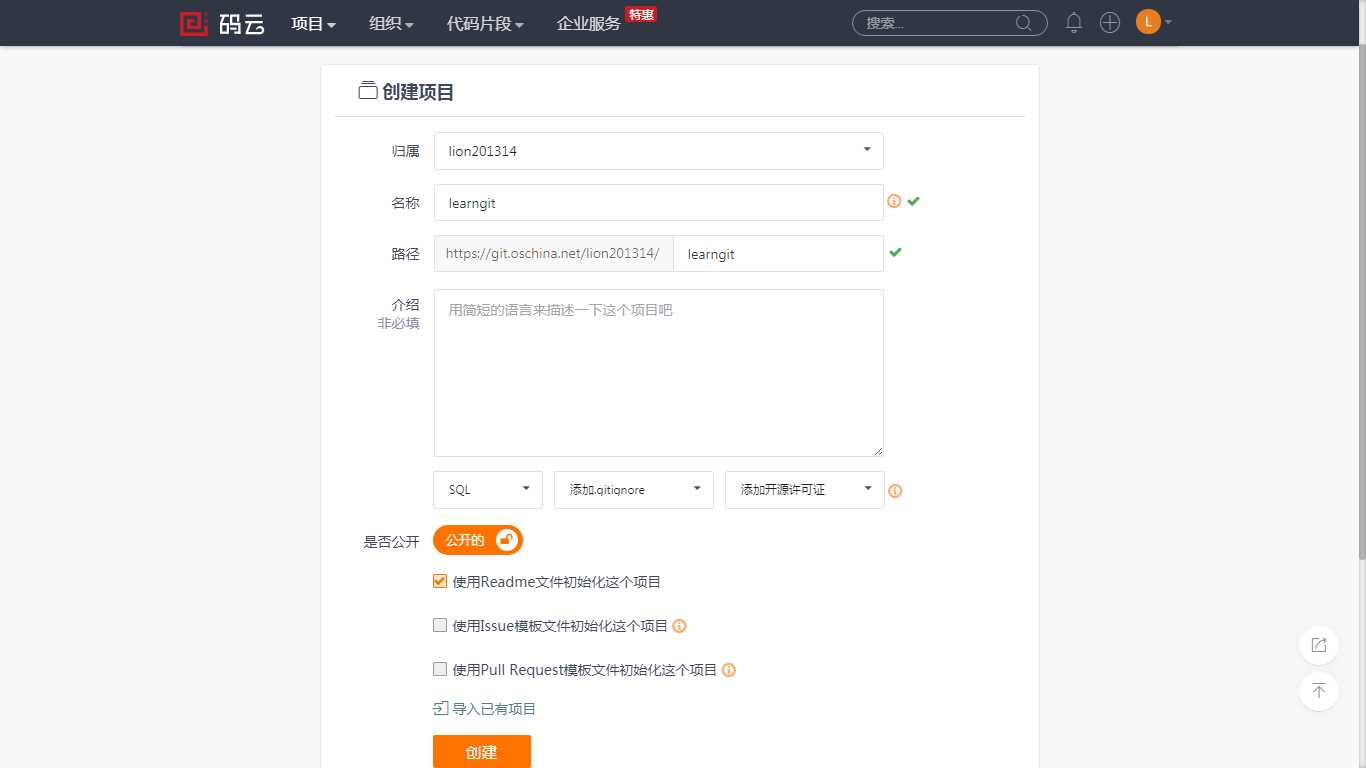Image resolution: width=1366 pixels, height=768 pixels.
Task: Click the 路径 input with learngit
Action: click(x=779, y=254)
